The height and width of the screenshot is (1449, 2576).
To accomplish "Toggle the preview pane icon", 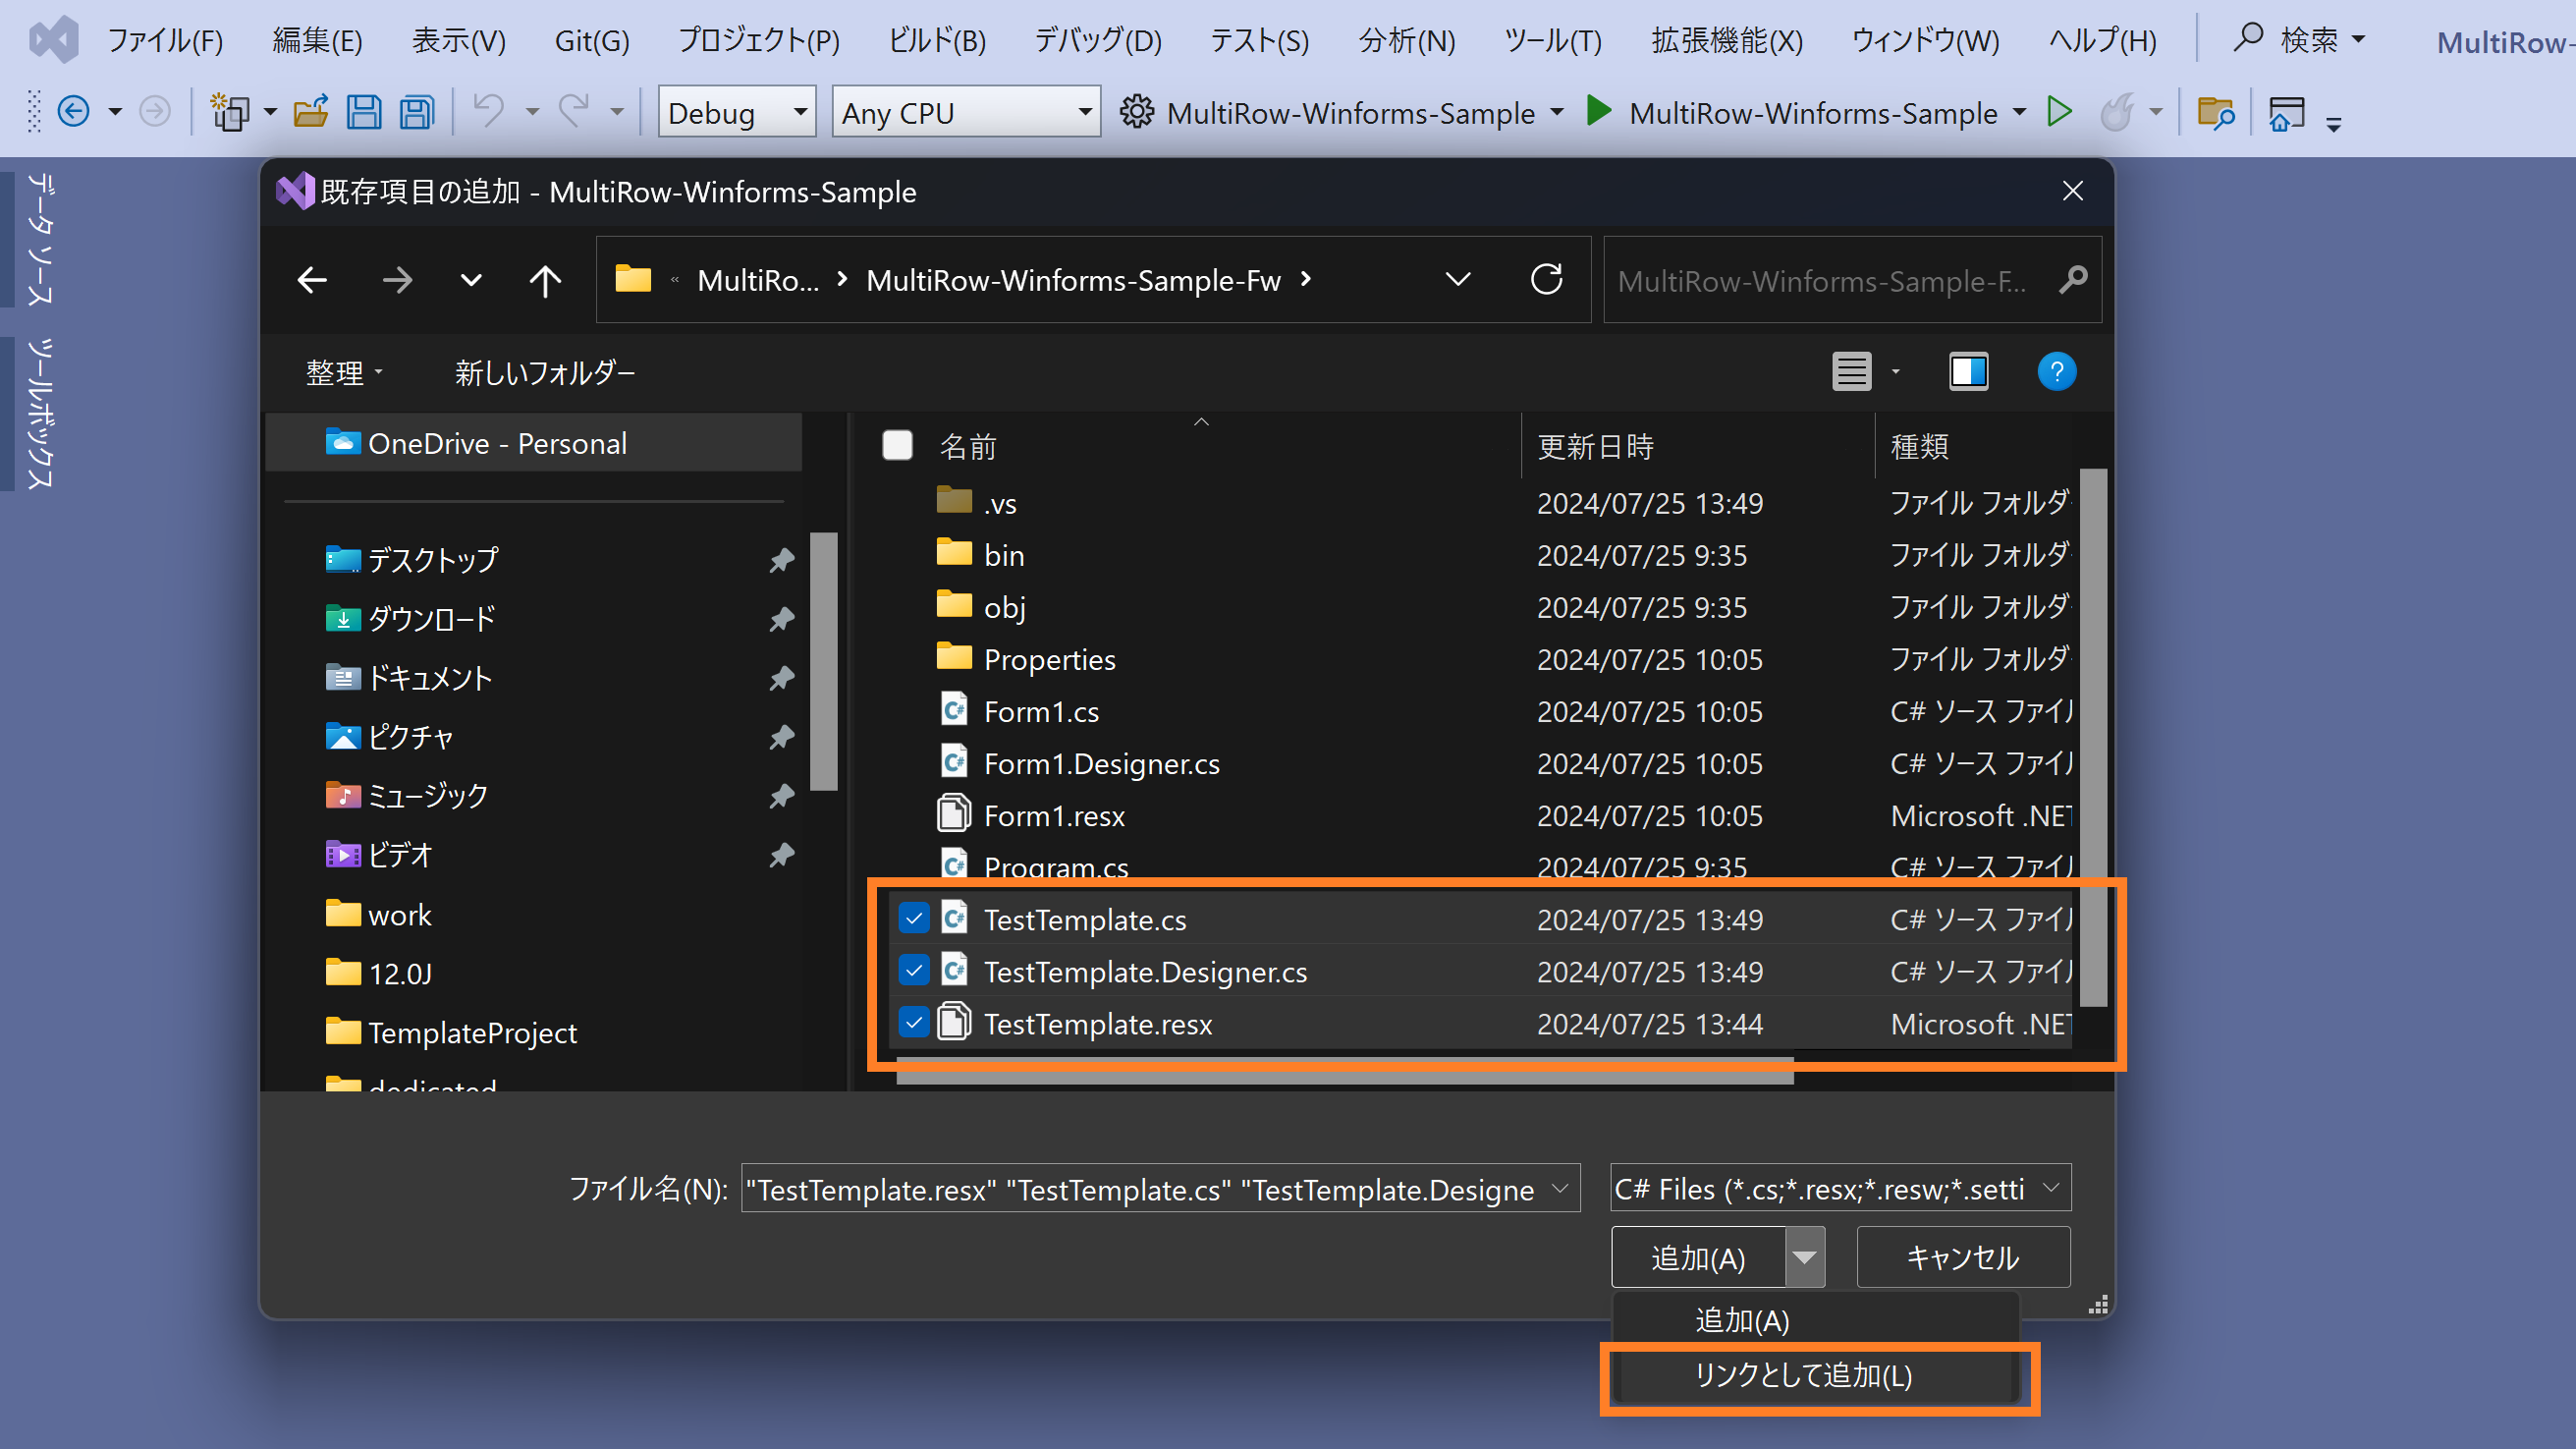I will [x=1968, y=372].
